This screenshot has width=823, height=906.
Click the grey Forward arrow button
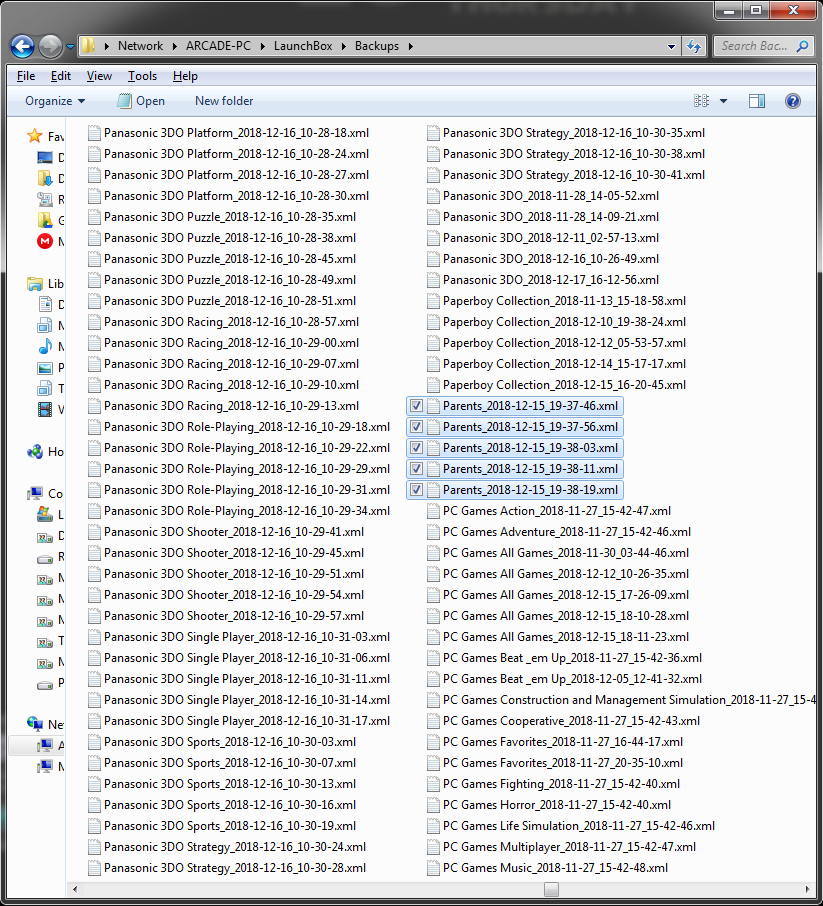point(50,46)
